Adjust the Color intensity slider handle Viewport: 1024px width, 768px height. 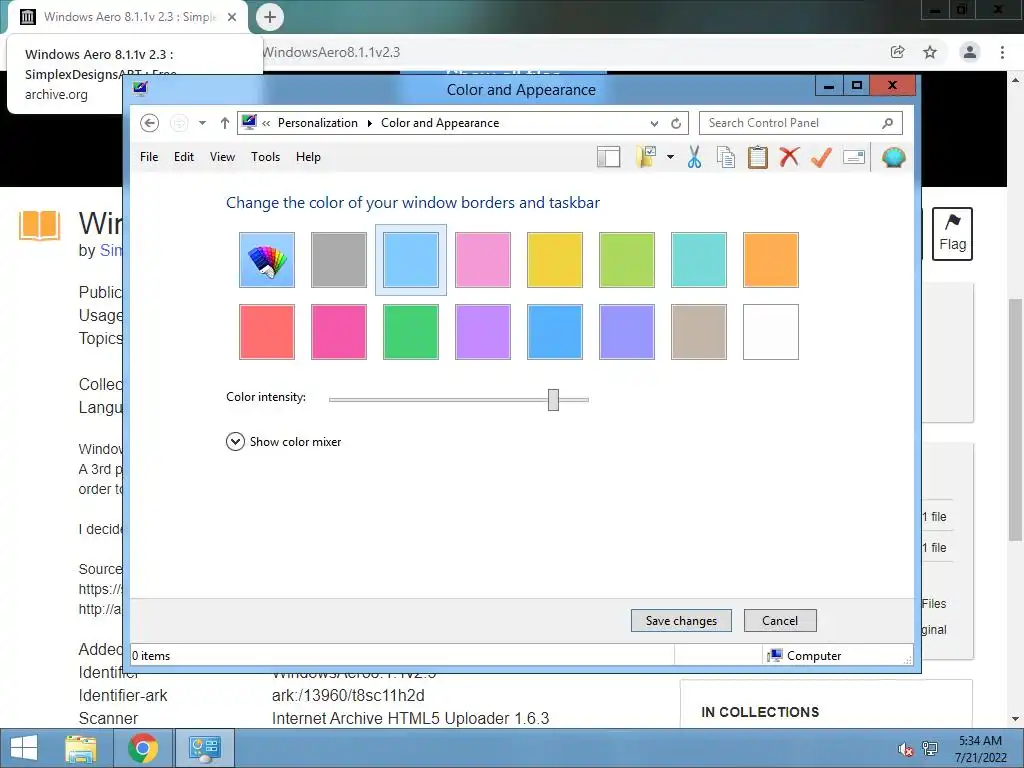pos(553,400)
